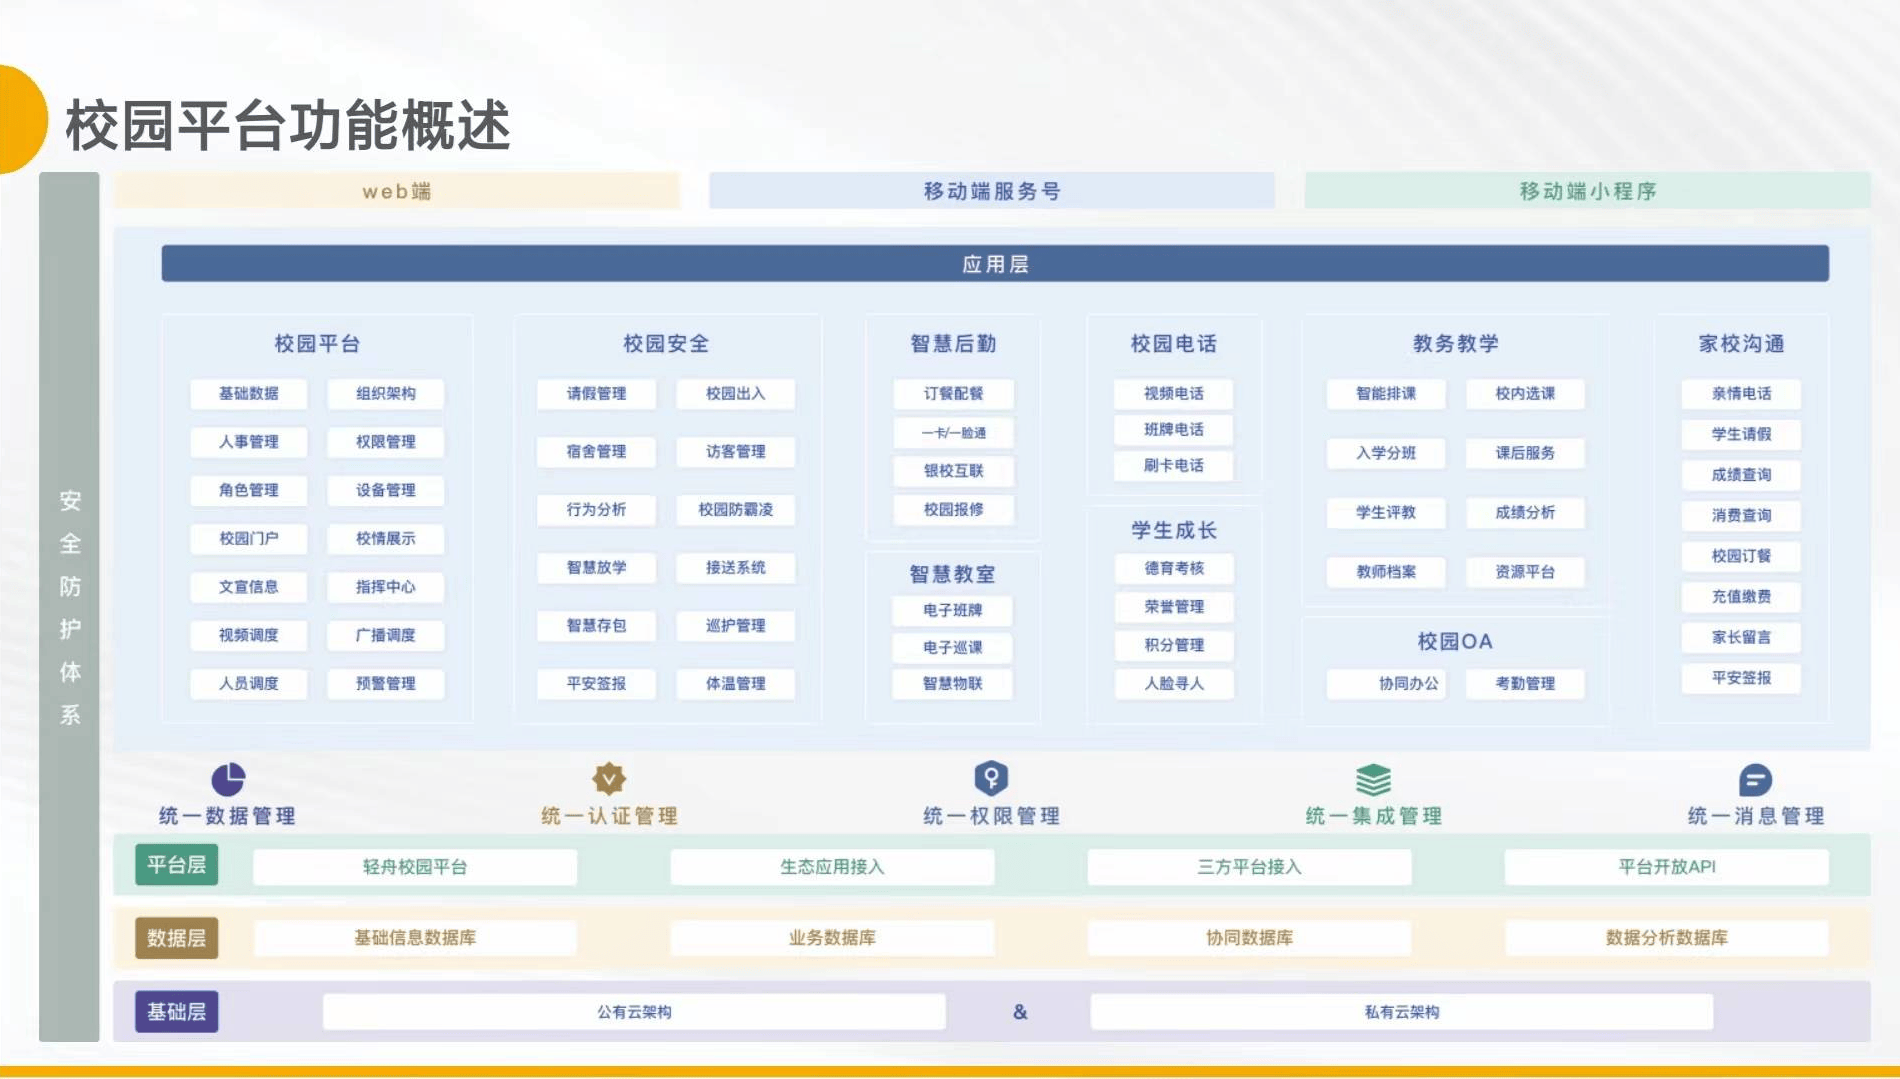Image resolution: width=1900 pixels, height=1079 pixels.
Task: Click the 校园平台功能概述 title
Action: point(288,126)
